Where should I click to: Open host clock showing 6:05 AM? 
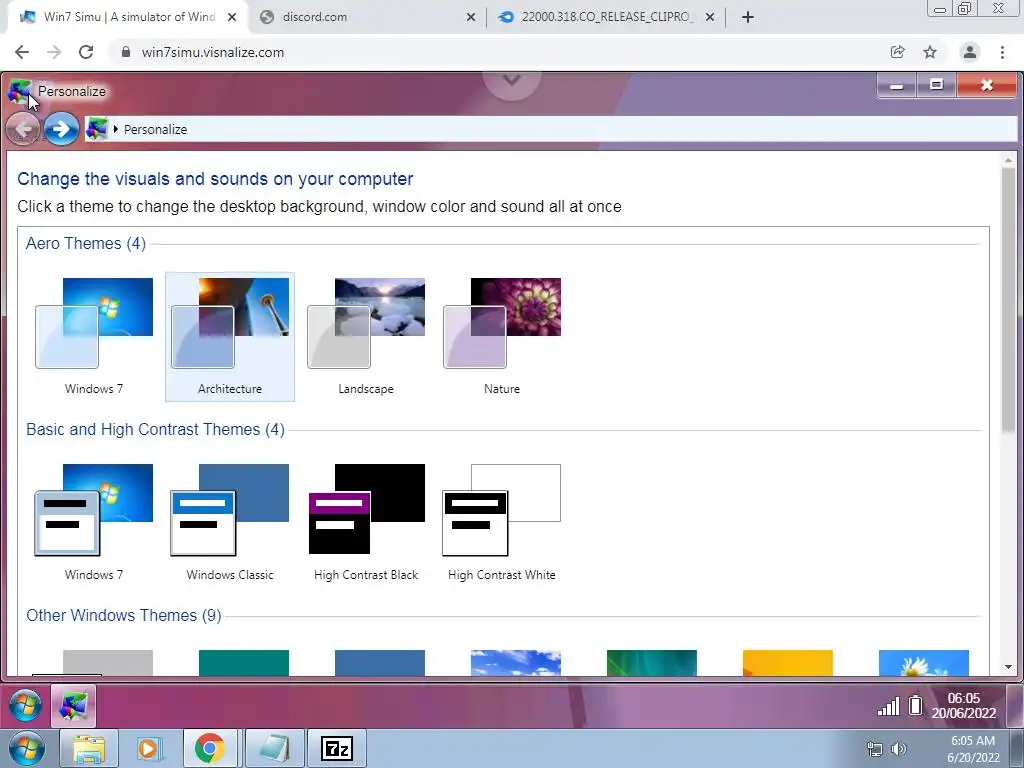pyautogui.click(x=973, y=749)
